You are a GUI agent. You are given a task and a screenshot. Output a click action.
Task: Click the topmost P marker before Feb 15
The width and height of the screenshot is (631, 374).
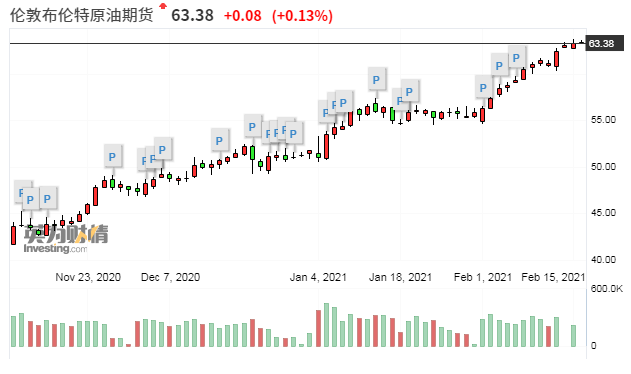(516, 58)
